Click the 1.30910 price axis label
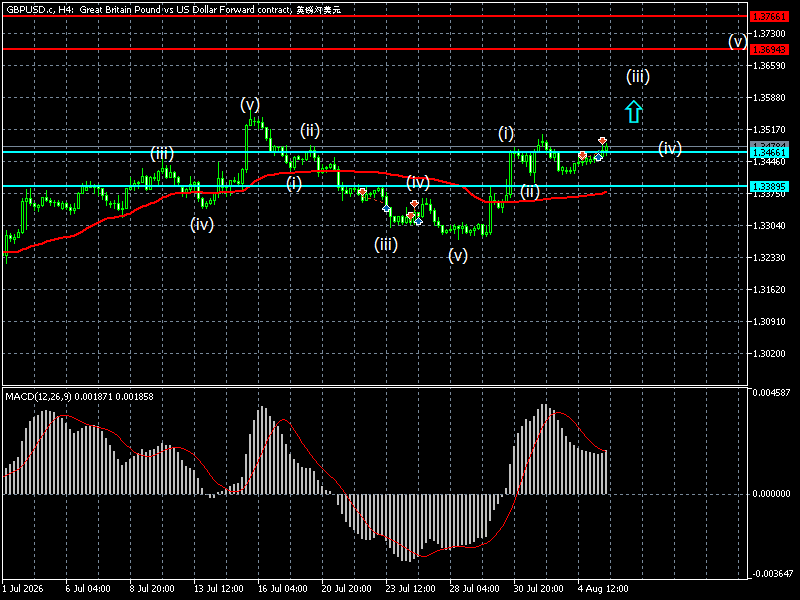The width and height of the screenshot is (800, 600). point(769,322)
